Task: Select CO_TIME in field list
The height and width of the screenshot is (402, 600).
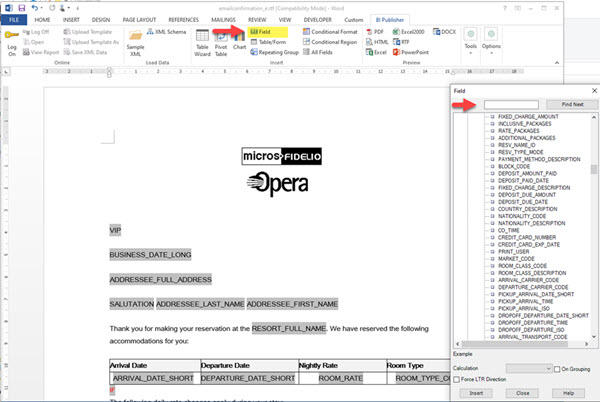Action: (x=509, y=231)
